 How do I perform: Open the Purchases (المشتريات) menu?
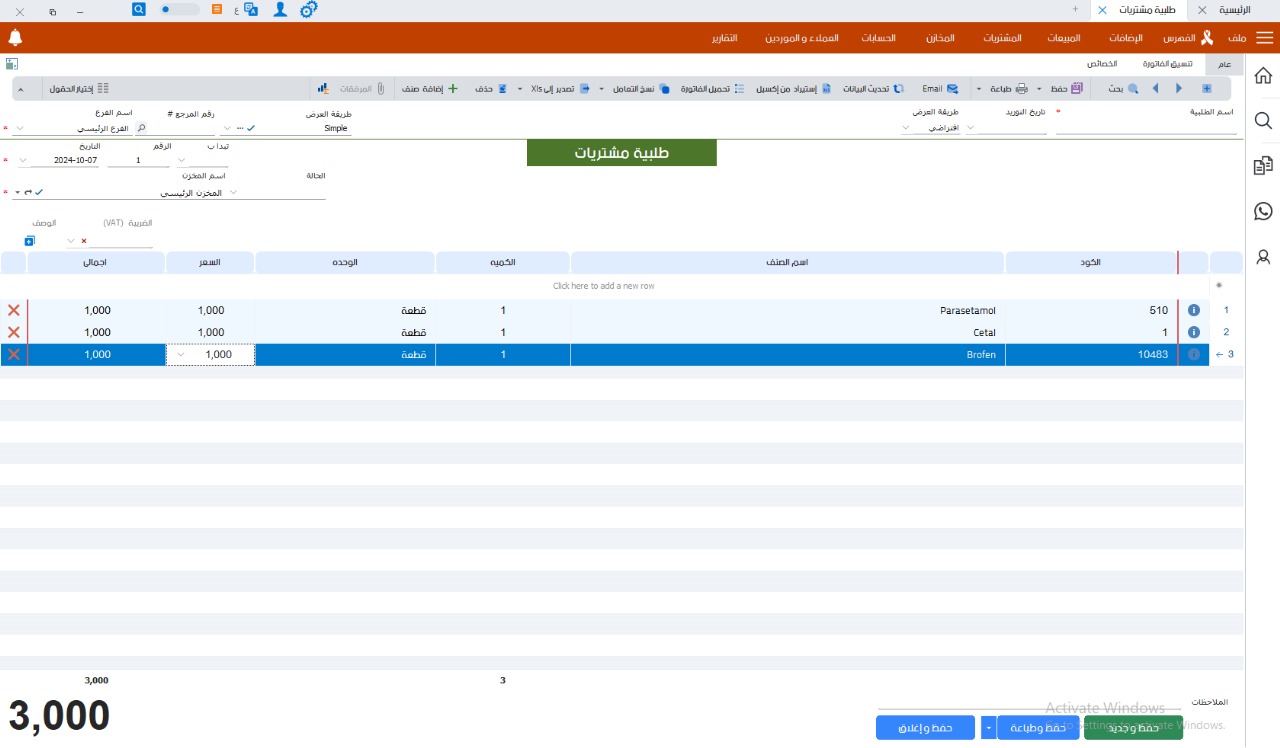click(1002, 38)
